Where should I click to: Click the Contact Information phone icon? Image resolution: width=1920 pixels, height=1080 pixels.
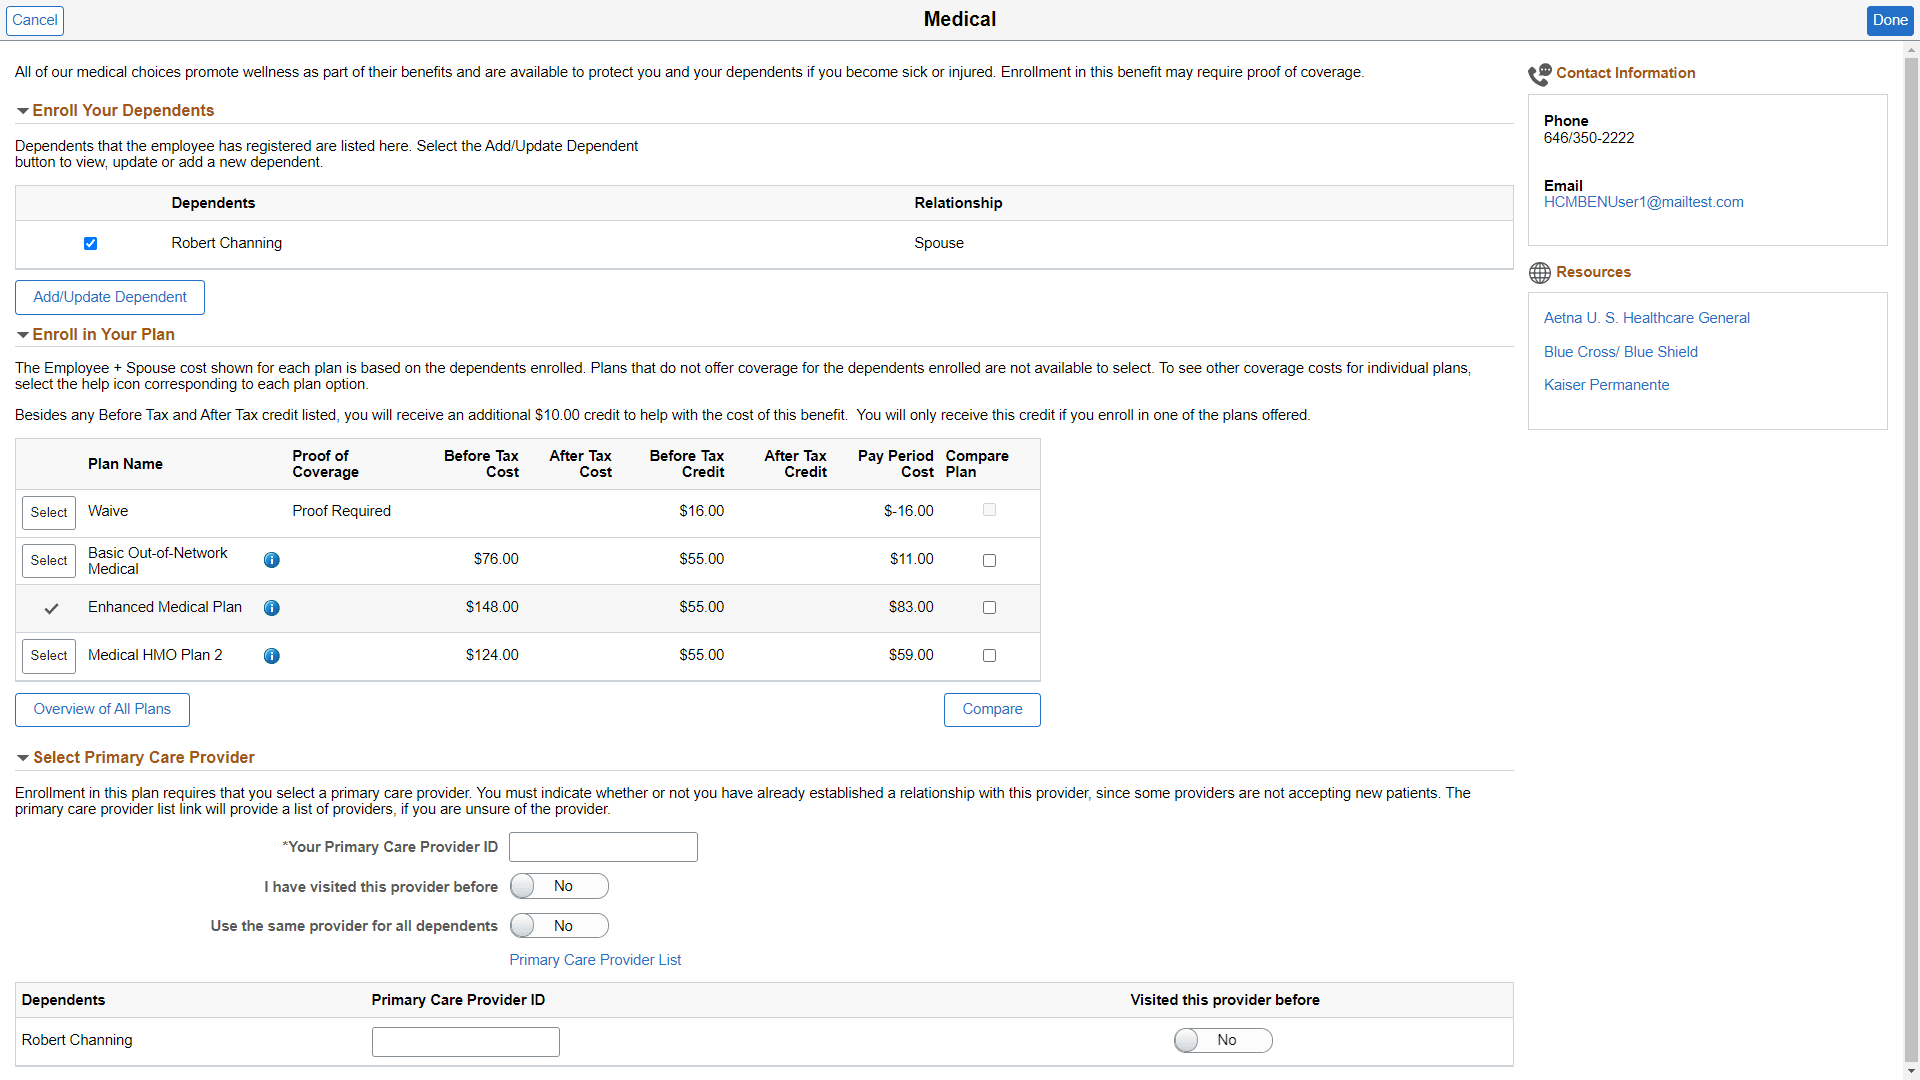[x=1539, y=74]
